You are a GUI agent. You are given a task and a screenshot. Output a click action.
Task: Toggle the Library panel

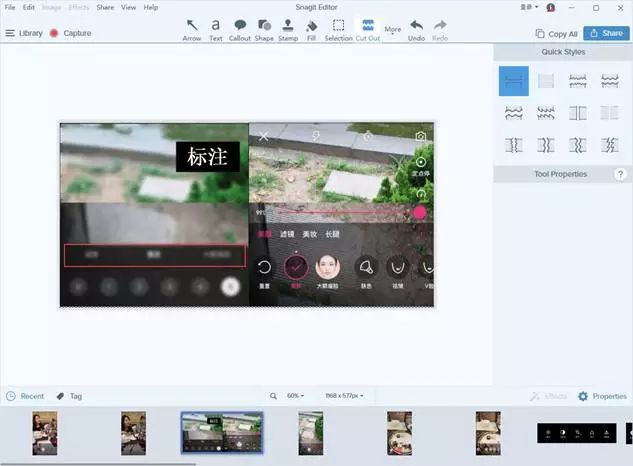(x=24, y=33)
